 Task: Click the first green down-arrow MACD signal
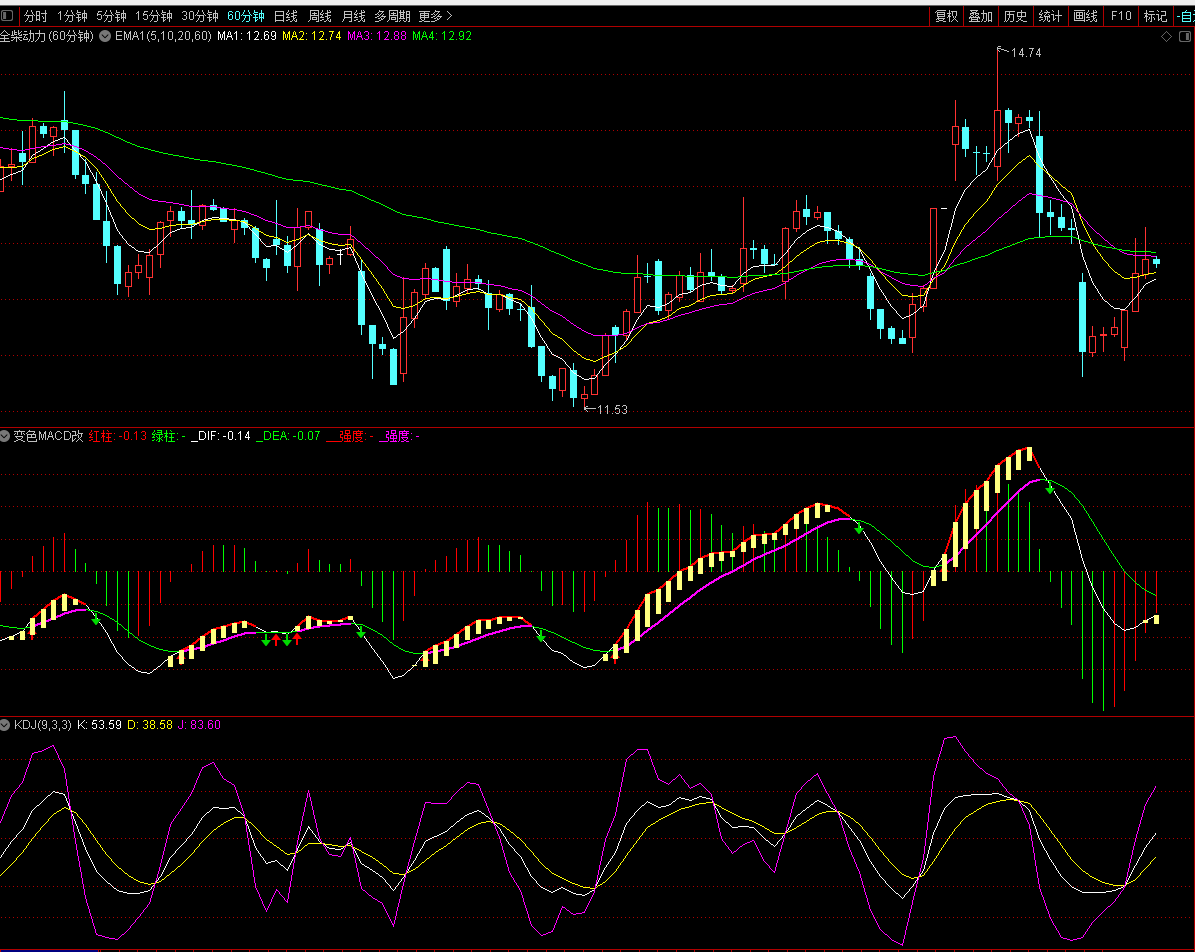[96, 621]
